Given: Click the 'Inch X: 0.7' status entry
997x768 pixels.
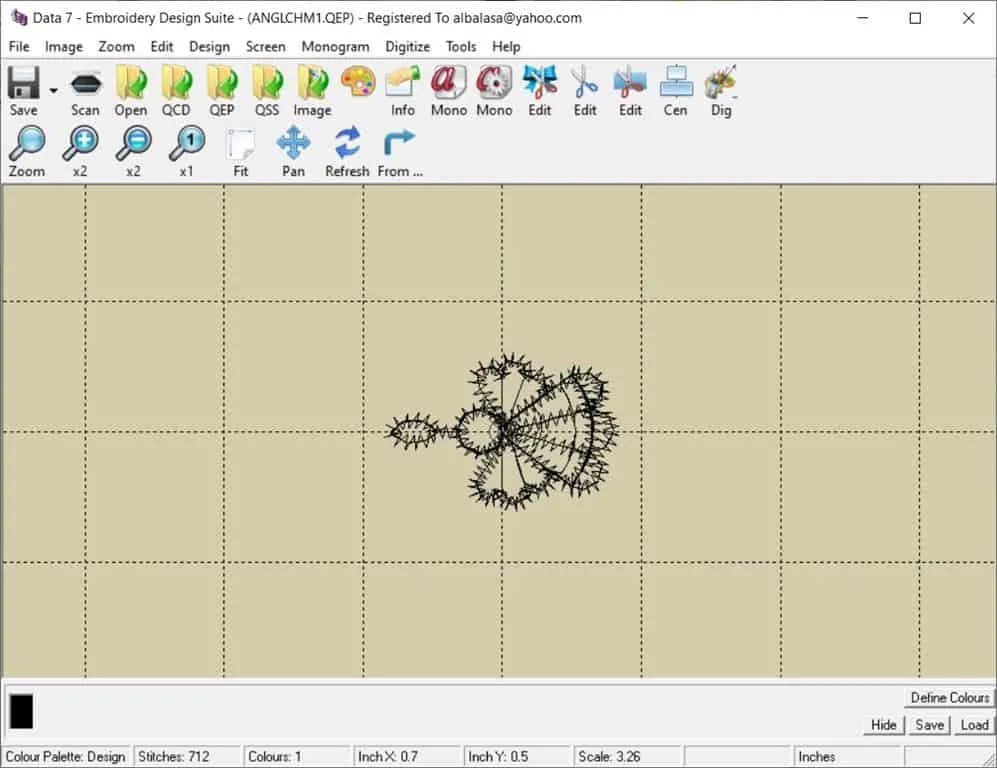Looking at the screenshot, I should pyautogui.click(x=388, y=757).
